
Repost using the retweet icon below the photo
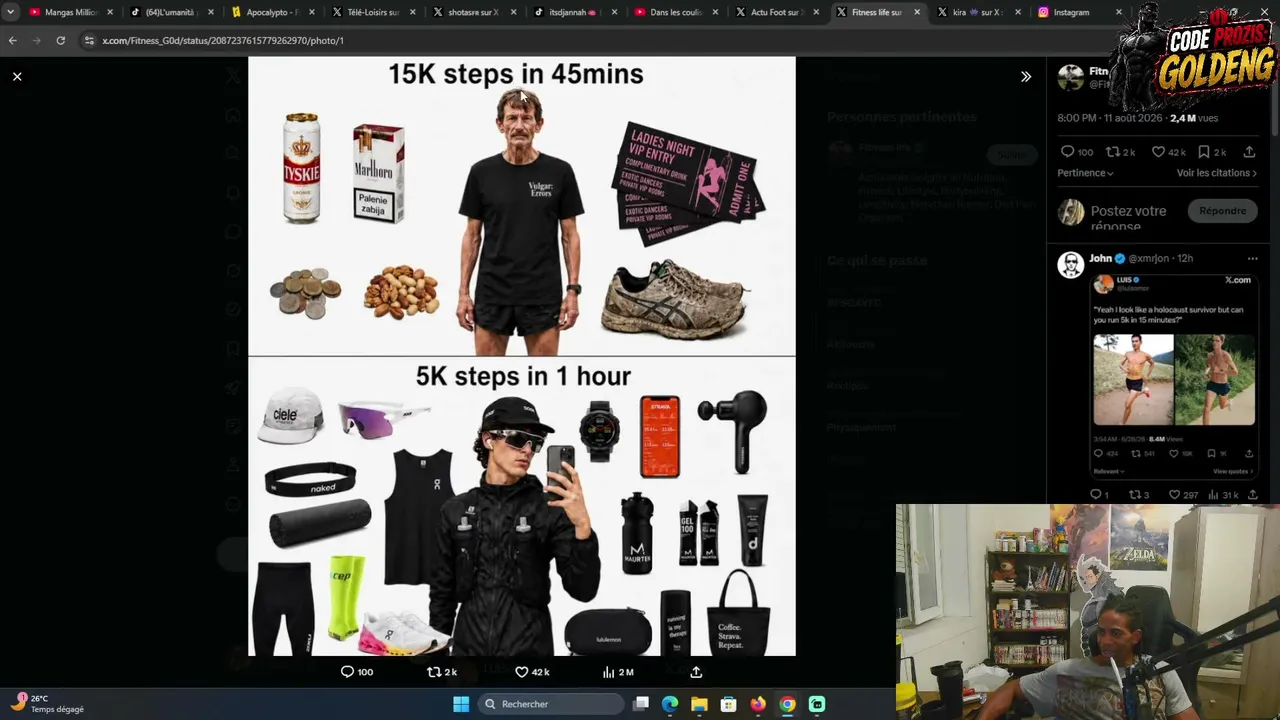tap(434, 672)
